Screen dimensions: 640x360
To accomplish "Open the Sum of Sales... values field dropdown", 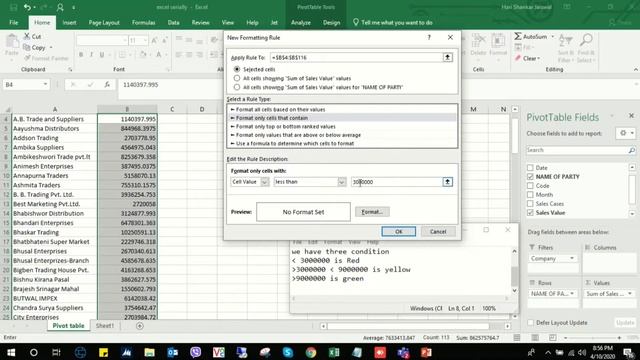I will click(630, 293).
